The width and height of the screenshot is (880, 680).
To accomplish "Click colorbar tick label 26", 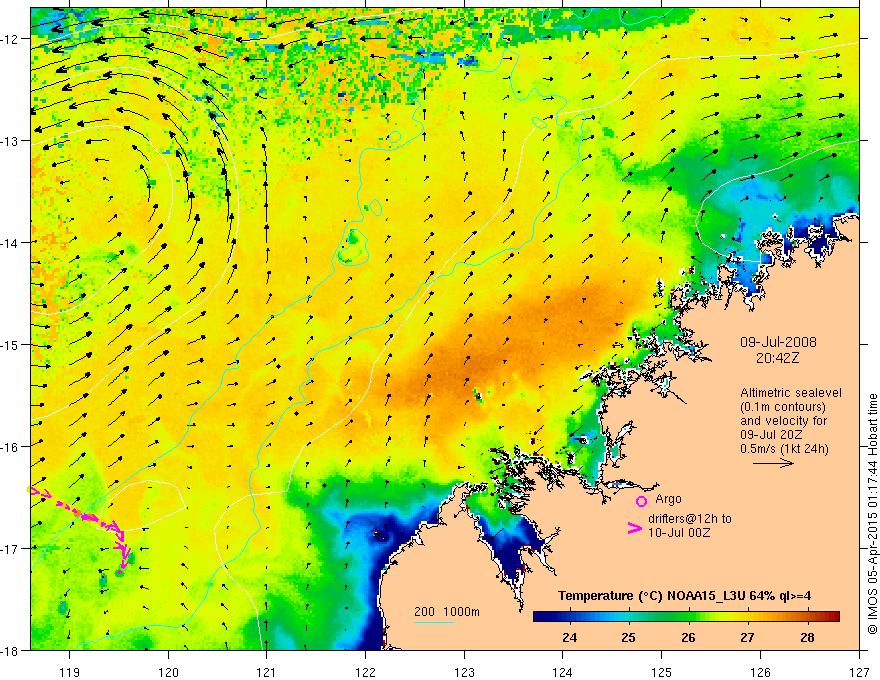I will pos(688,637).
